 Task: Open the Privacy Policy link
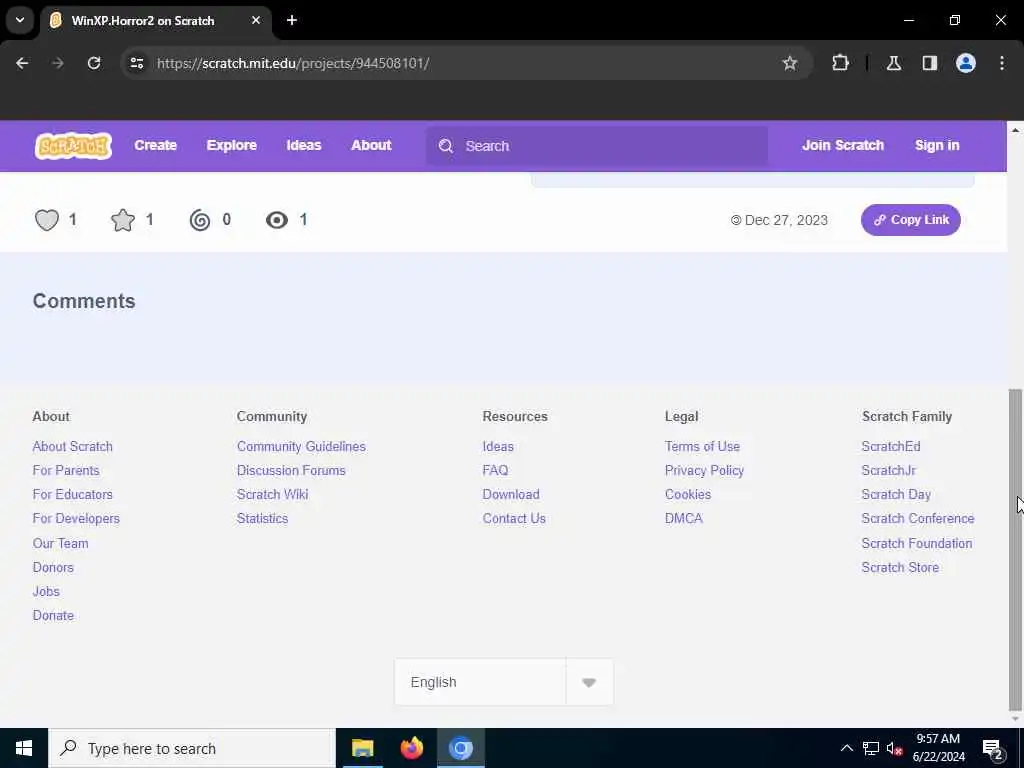pos(704,470)
